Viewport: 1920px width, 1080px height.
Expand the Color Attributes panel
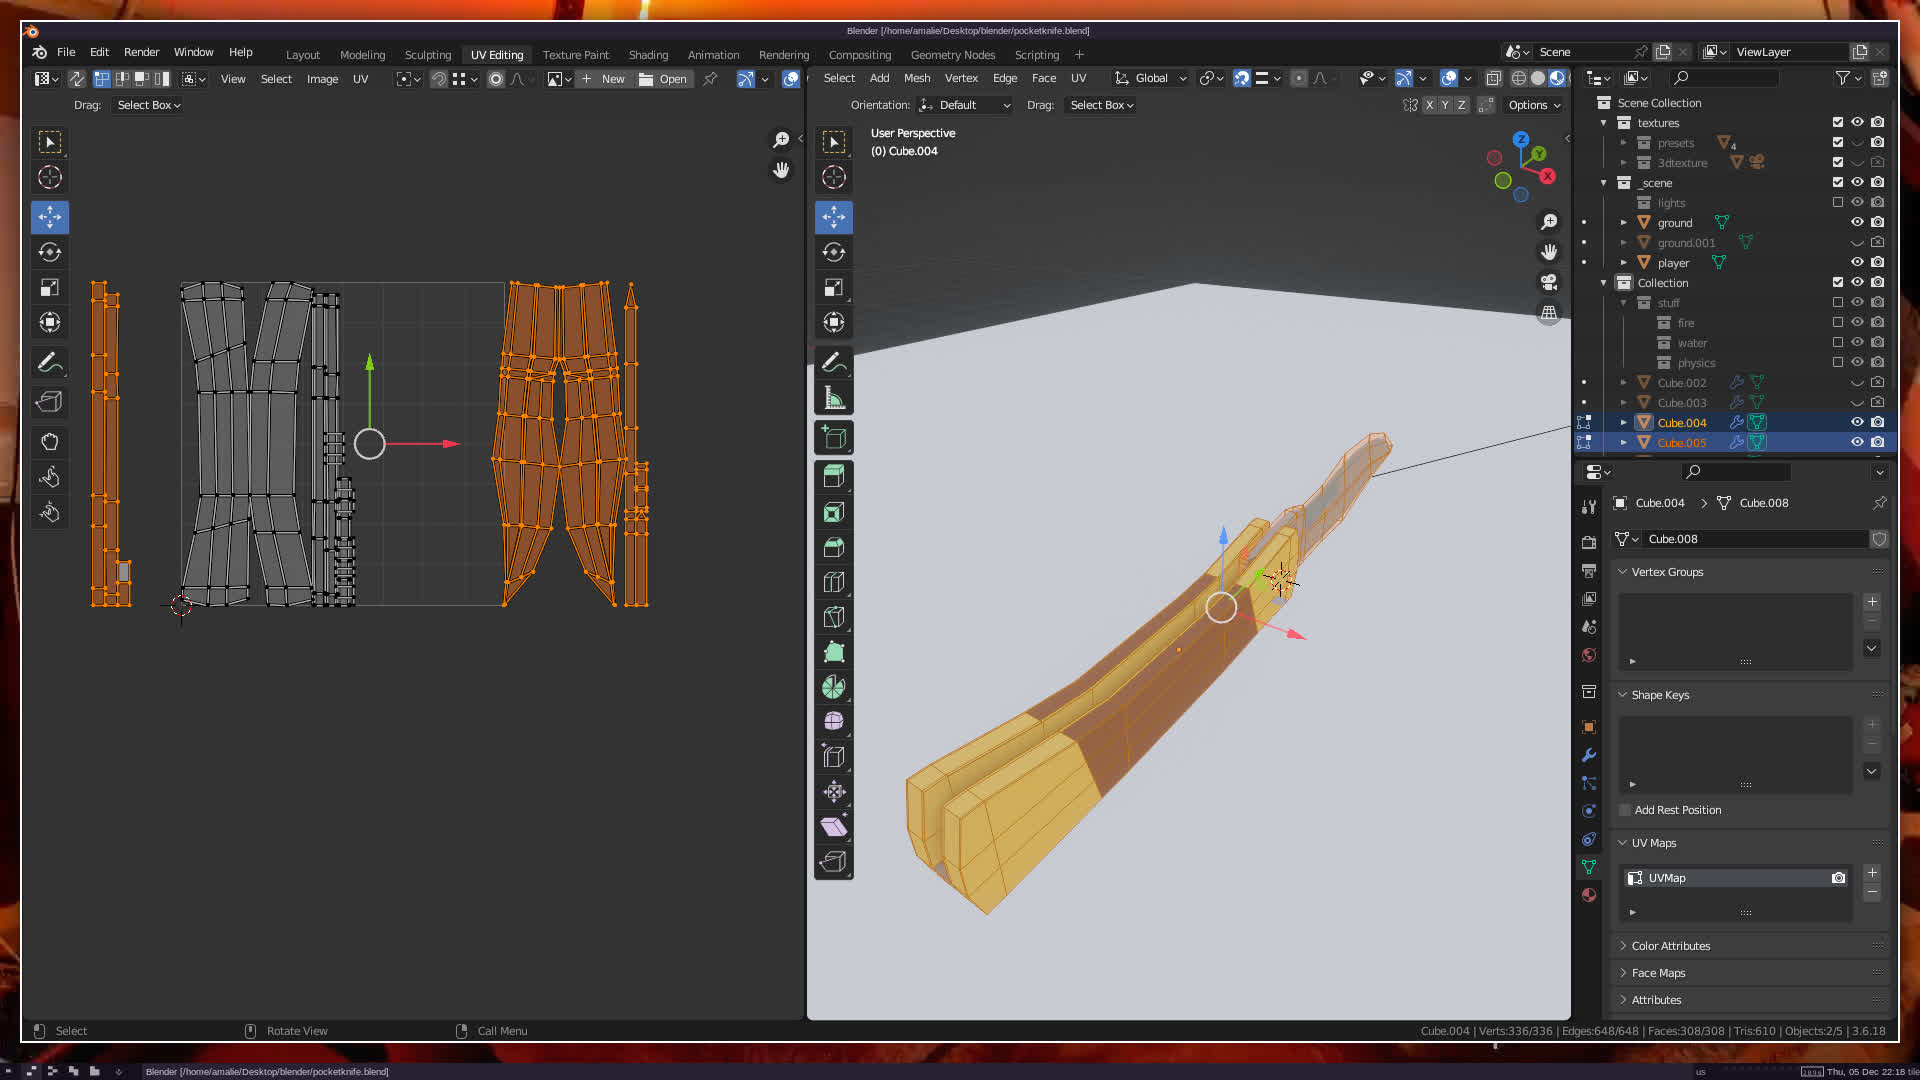click(x=1670, y=946)
